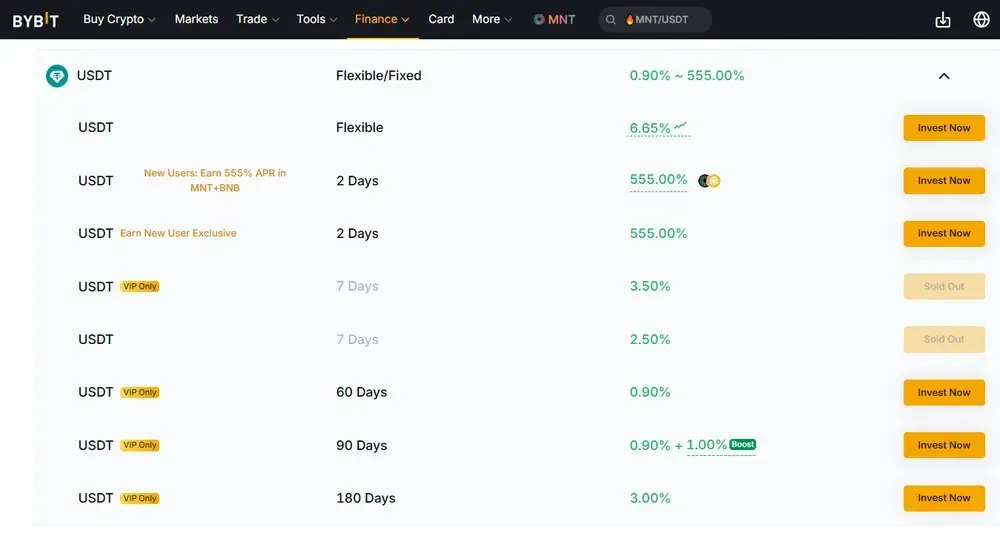Image resolution: width=1000 pixels, height=536 pixels.
Task: Collapse the USDT products list
Action: coord(944,76)
